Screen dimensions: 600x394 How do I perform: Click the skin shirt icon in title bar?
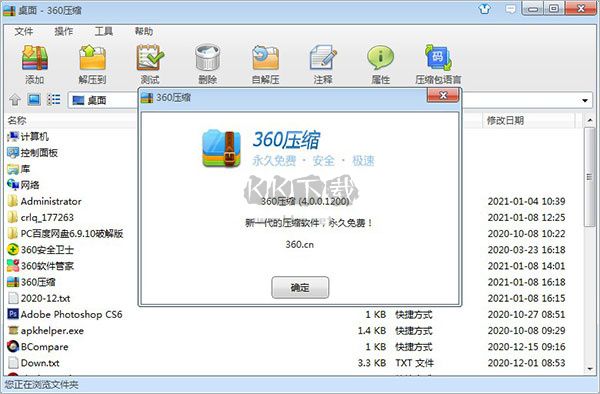tap(485, 9)
